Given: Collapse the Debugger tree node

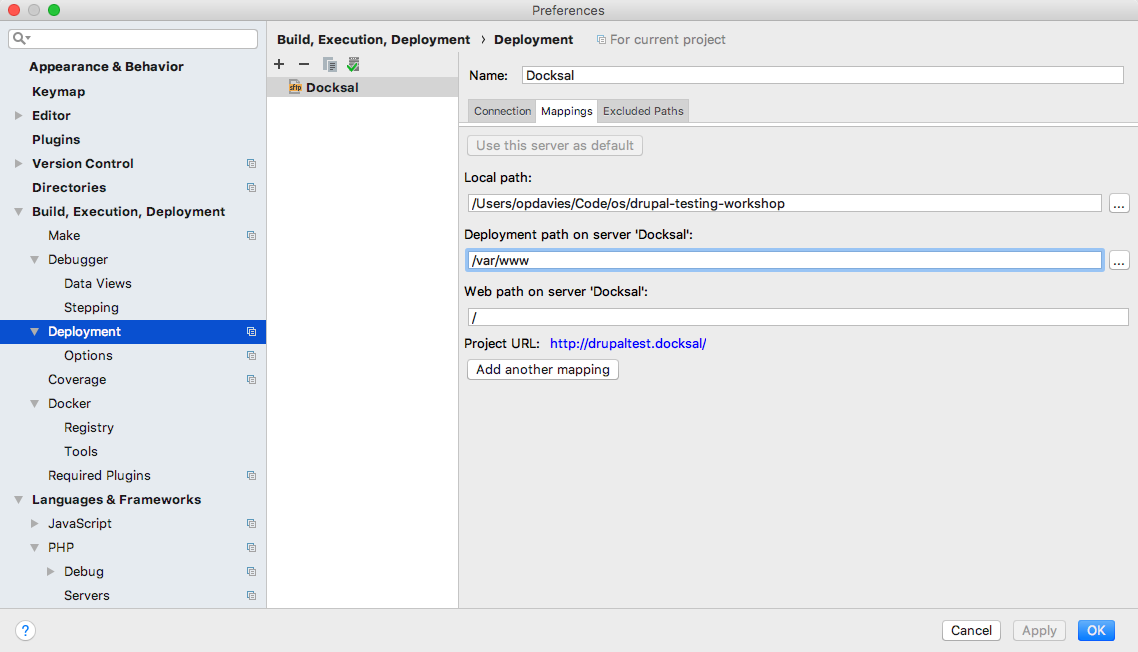Looking at the screenshot, I should [35, 259].
